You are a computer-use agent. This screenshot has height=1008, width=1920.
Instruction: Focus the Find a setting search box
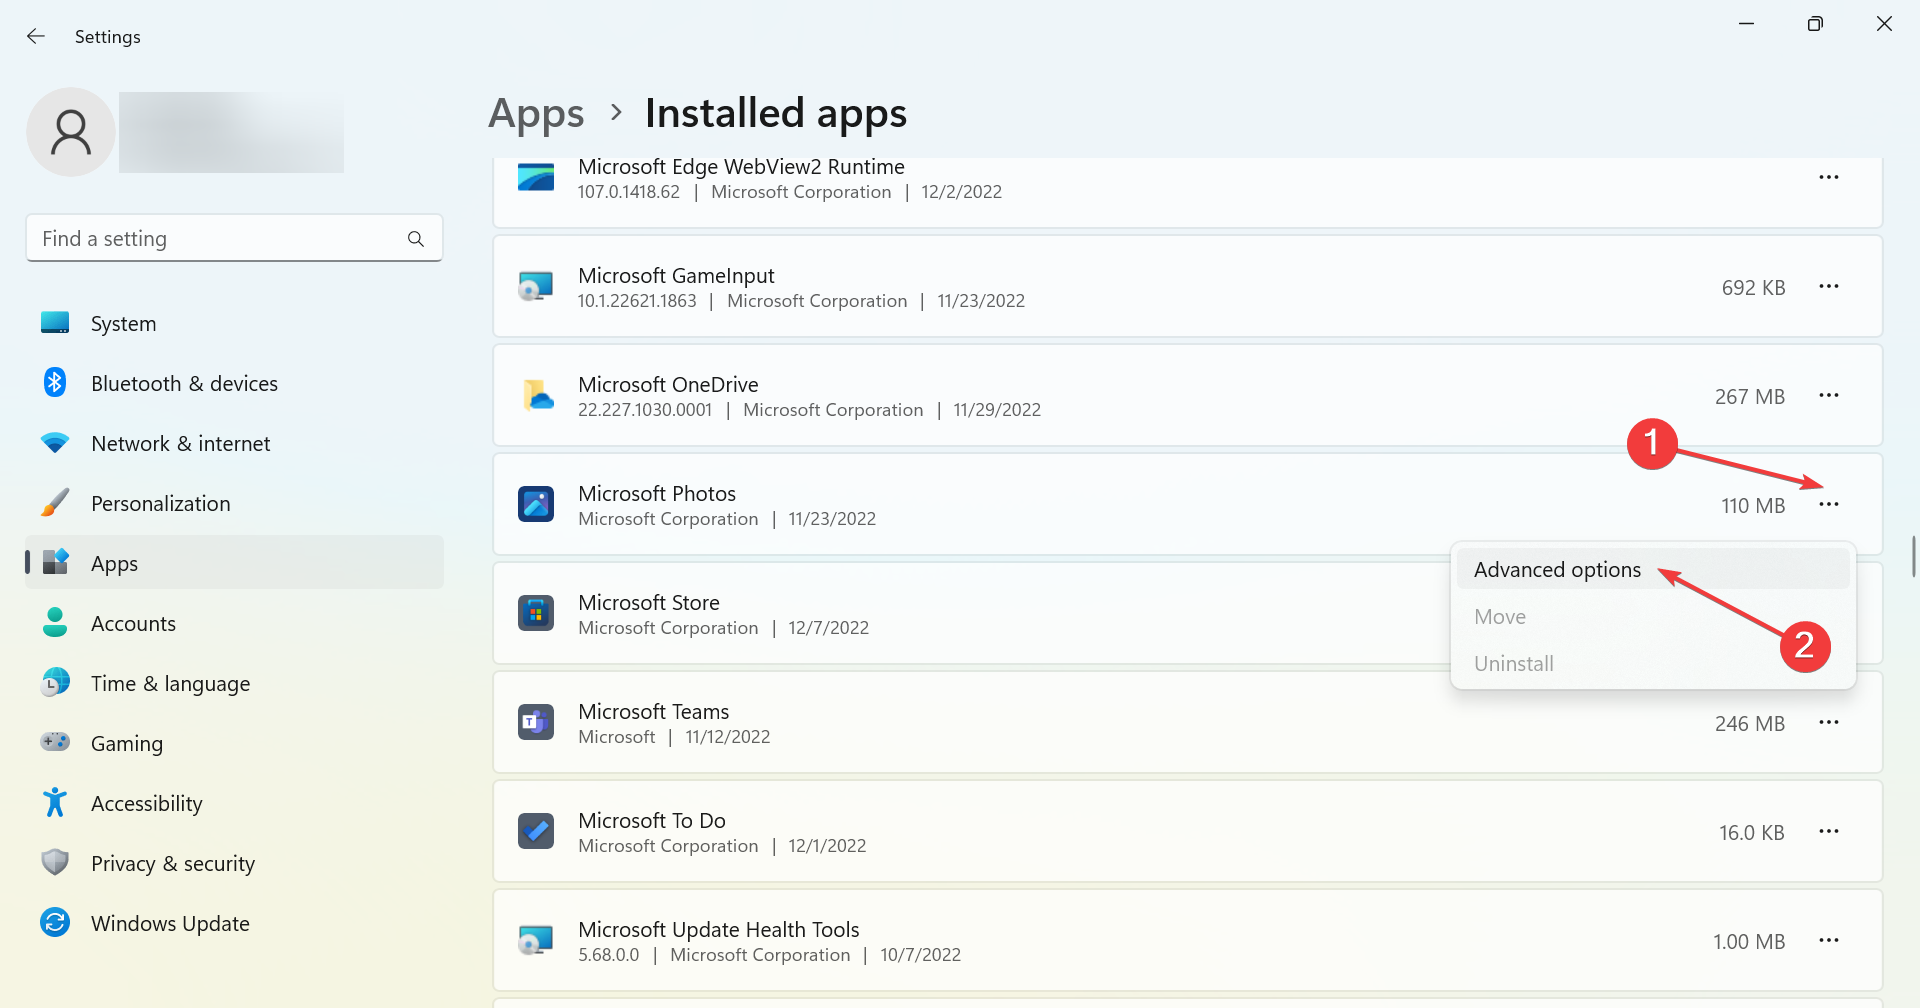(234, 238)
